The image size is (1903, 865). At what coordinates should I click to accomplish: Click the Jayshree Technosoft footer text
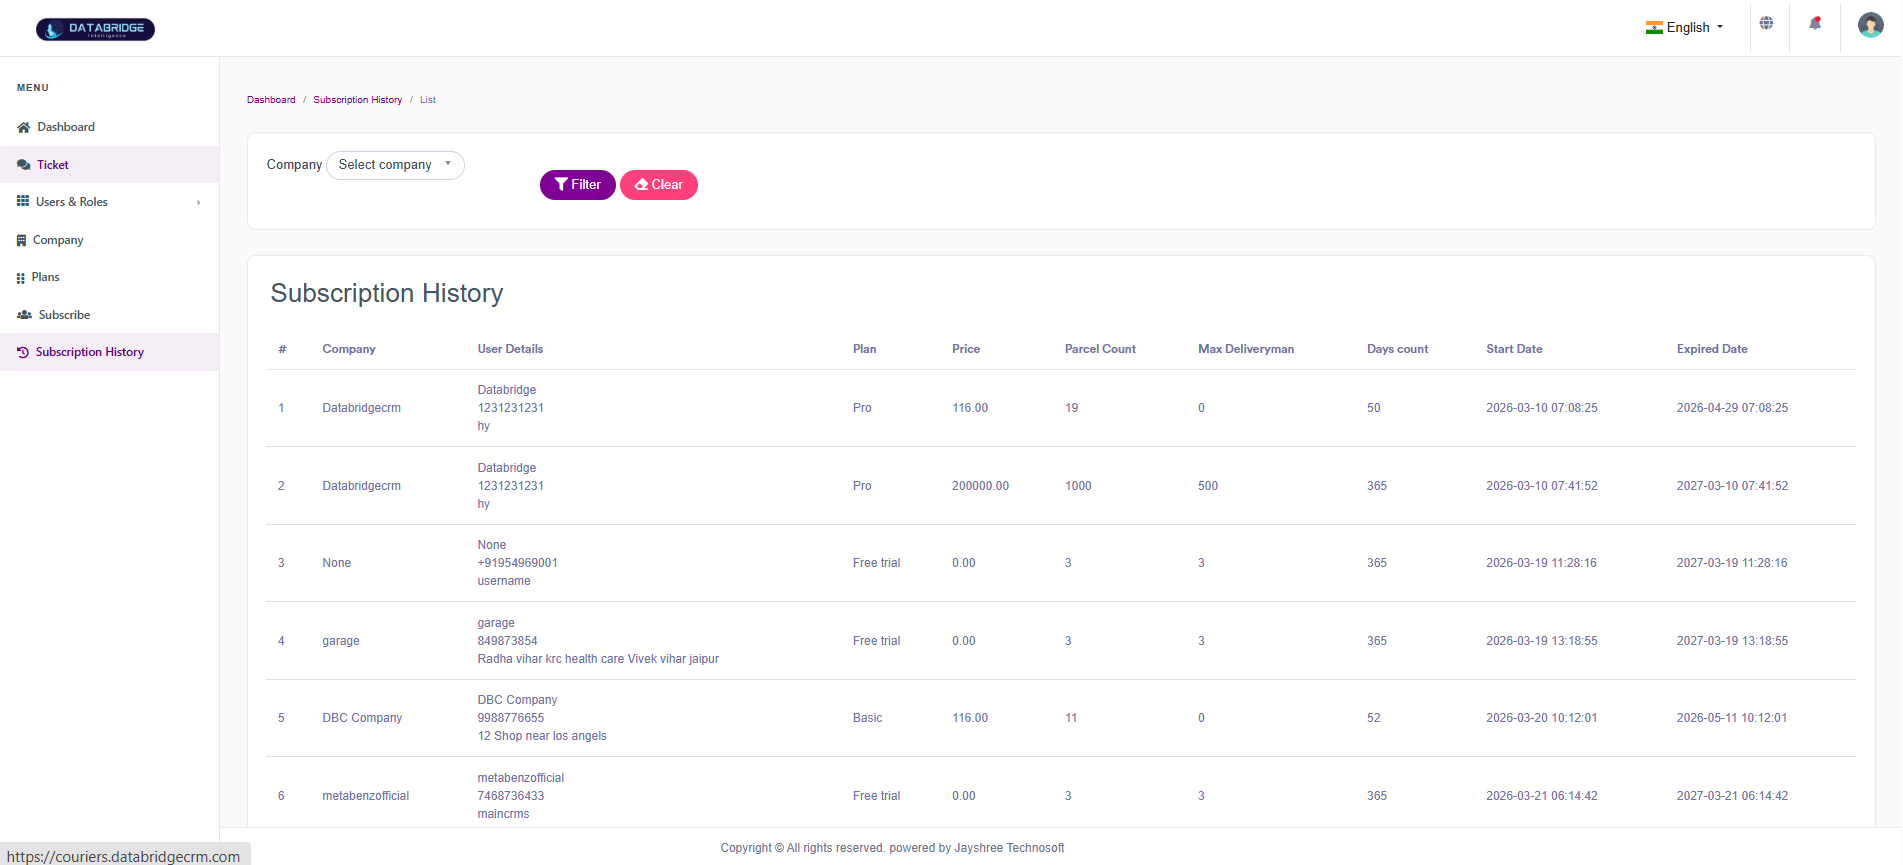coord(1009,848)
